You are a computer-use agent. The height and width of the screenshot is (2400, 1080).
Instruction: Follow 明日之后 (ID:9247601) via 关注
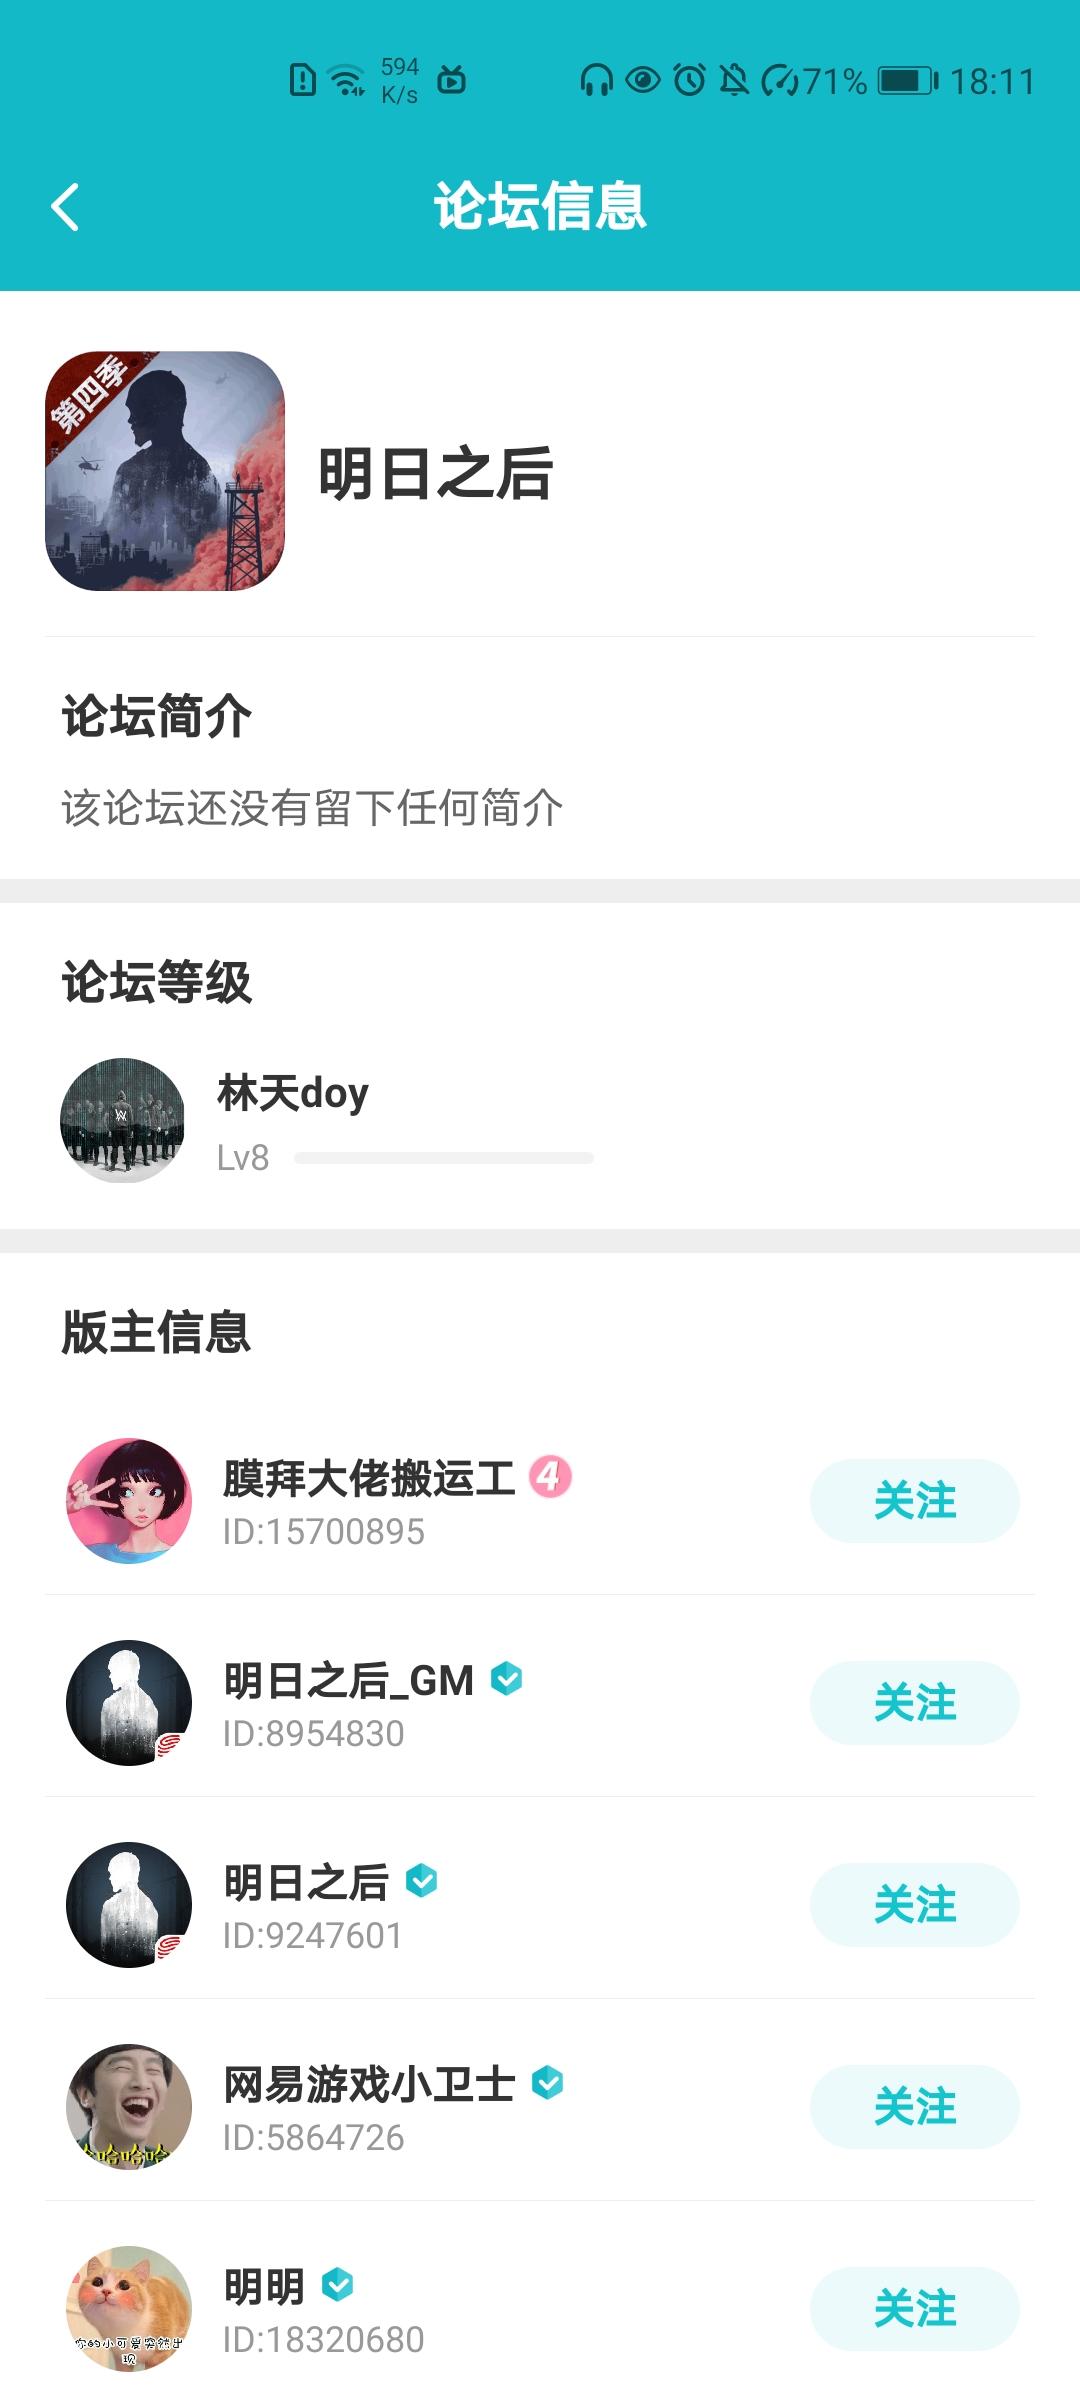[915, 1905]
